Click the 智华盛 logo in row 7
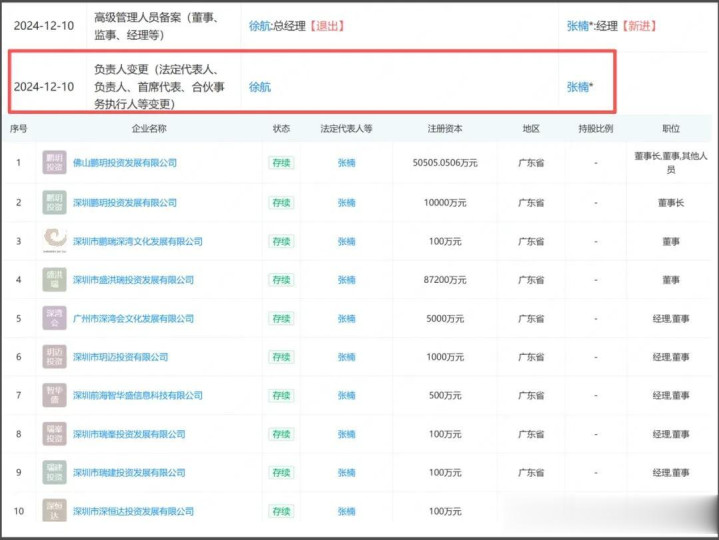Image resolution: width=719 pixels, height=540 pixels. 54,395
